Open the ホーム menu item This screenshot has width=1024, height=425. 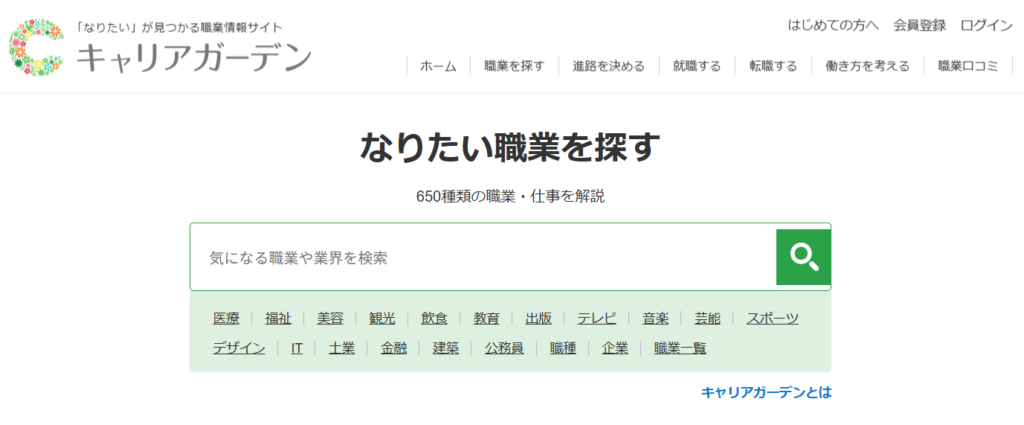click(438, 66)
